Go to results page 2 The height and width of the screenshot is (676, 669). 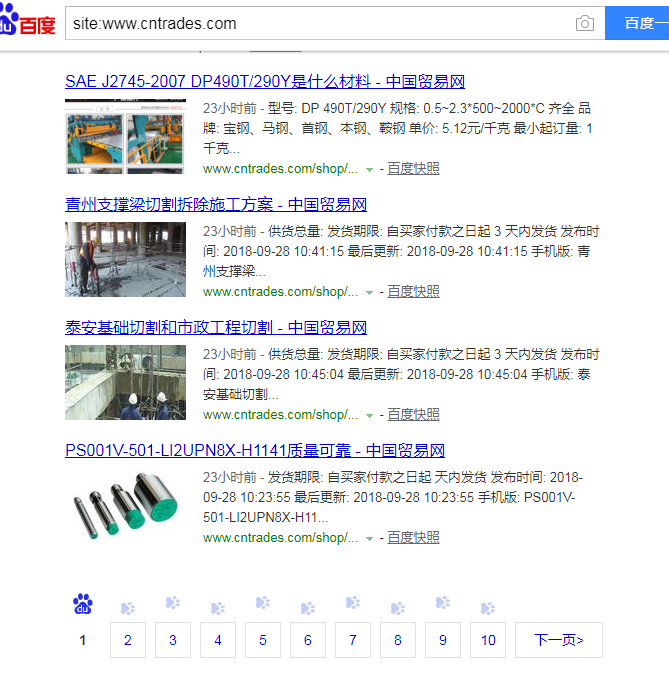(x=128, y=640)
